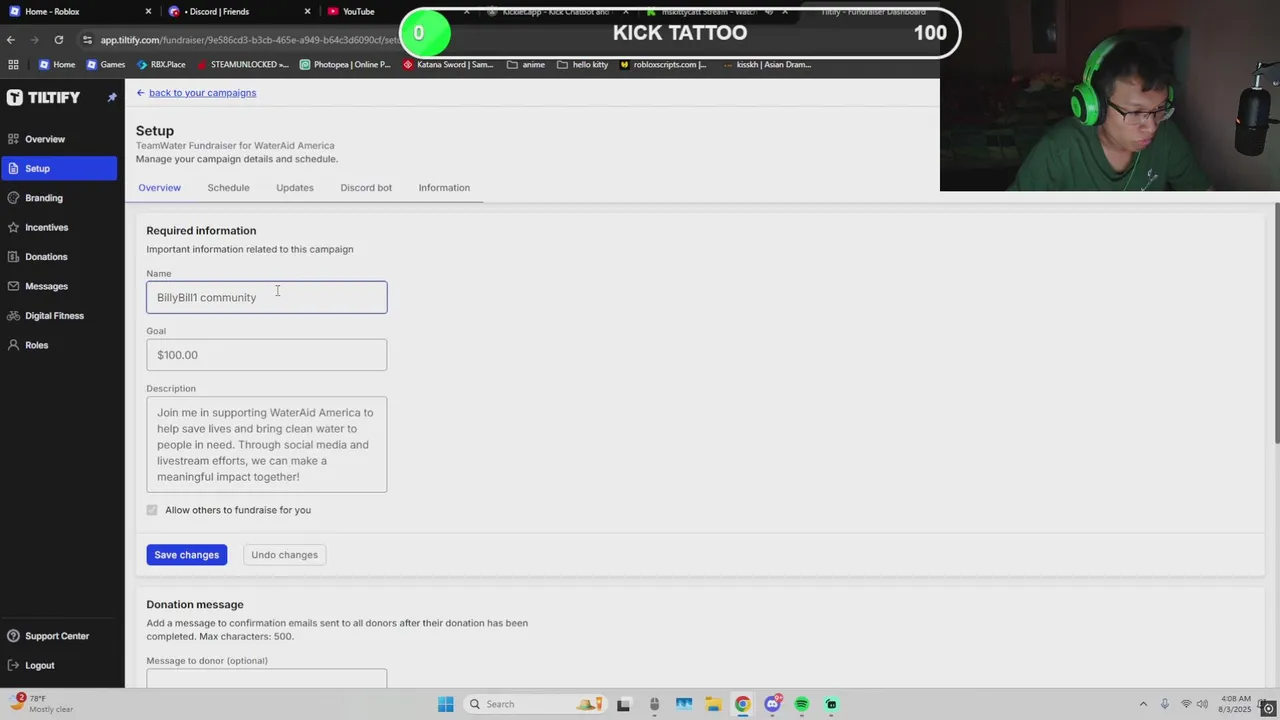
Task: Click the taskbar Search box
Action: coord(534,704)
